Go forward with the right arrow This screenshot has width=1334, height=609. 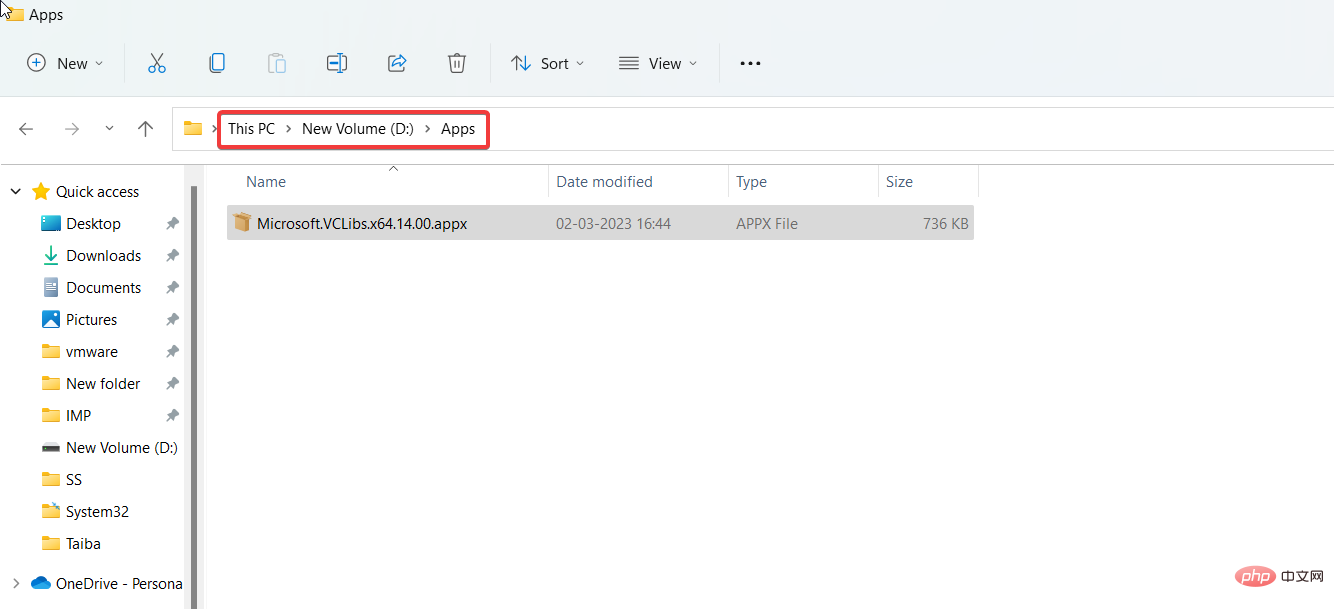pyautogui.click(x=71, y=129)
